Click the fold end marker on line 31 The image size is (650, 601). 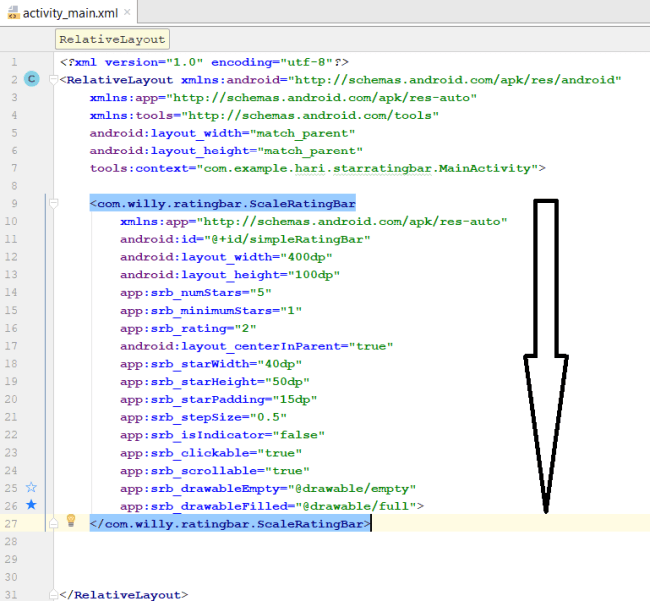53,595
